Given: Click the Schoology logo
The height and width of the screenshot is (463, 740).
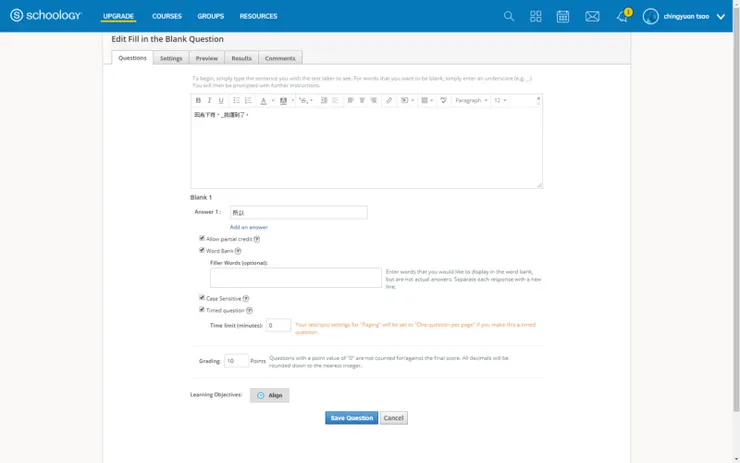Looking at the screenshot, I should coord(46,16).
